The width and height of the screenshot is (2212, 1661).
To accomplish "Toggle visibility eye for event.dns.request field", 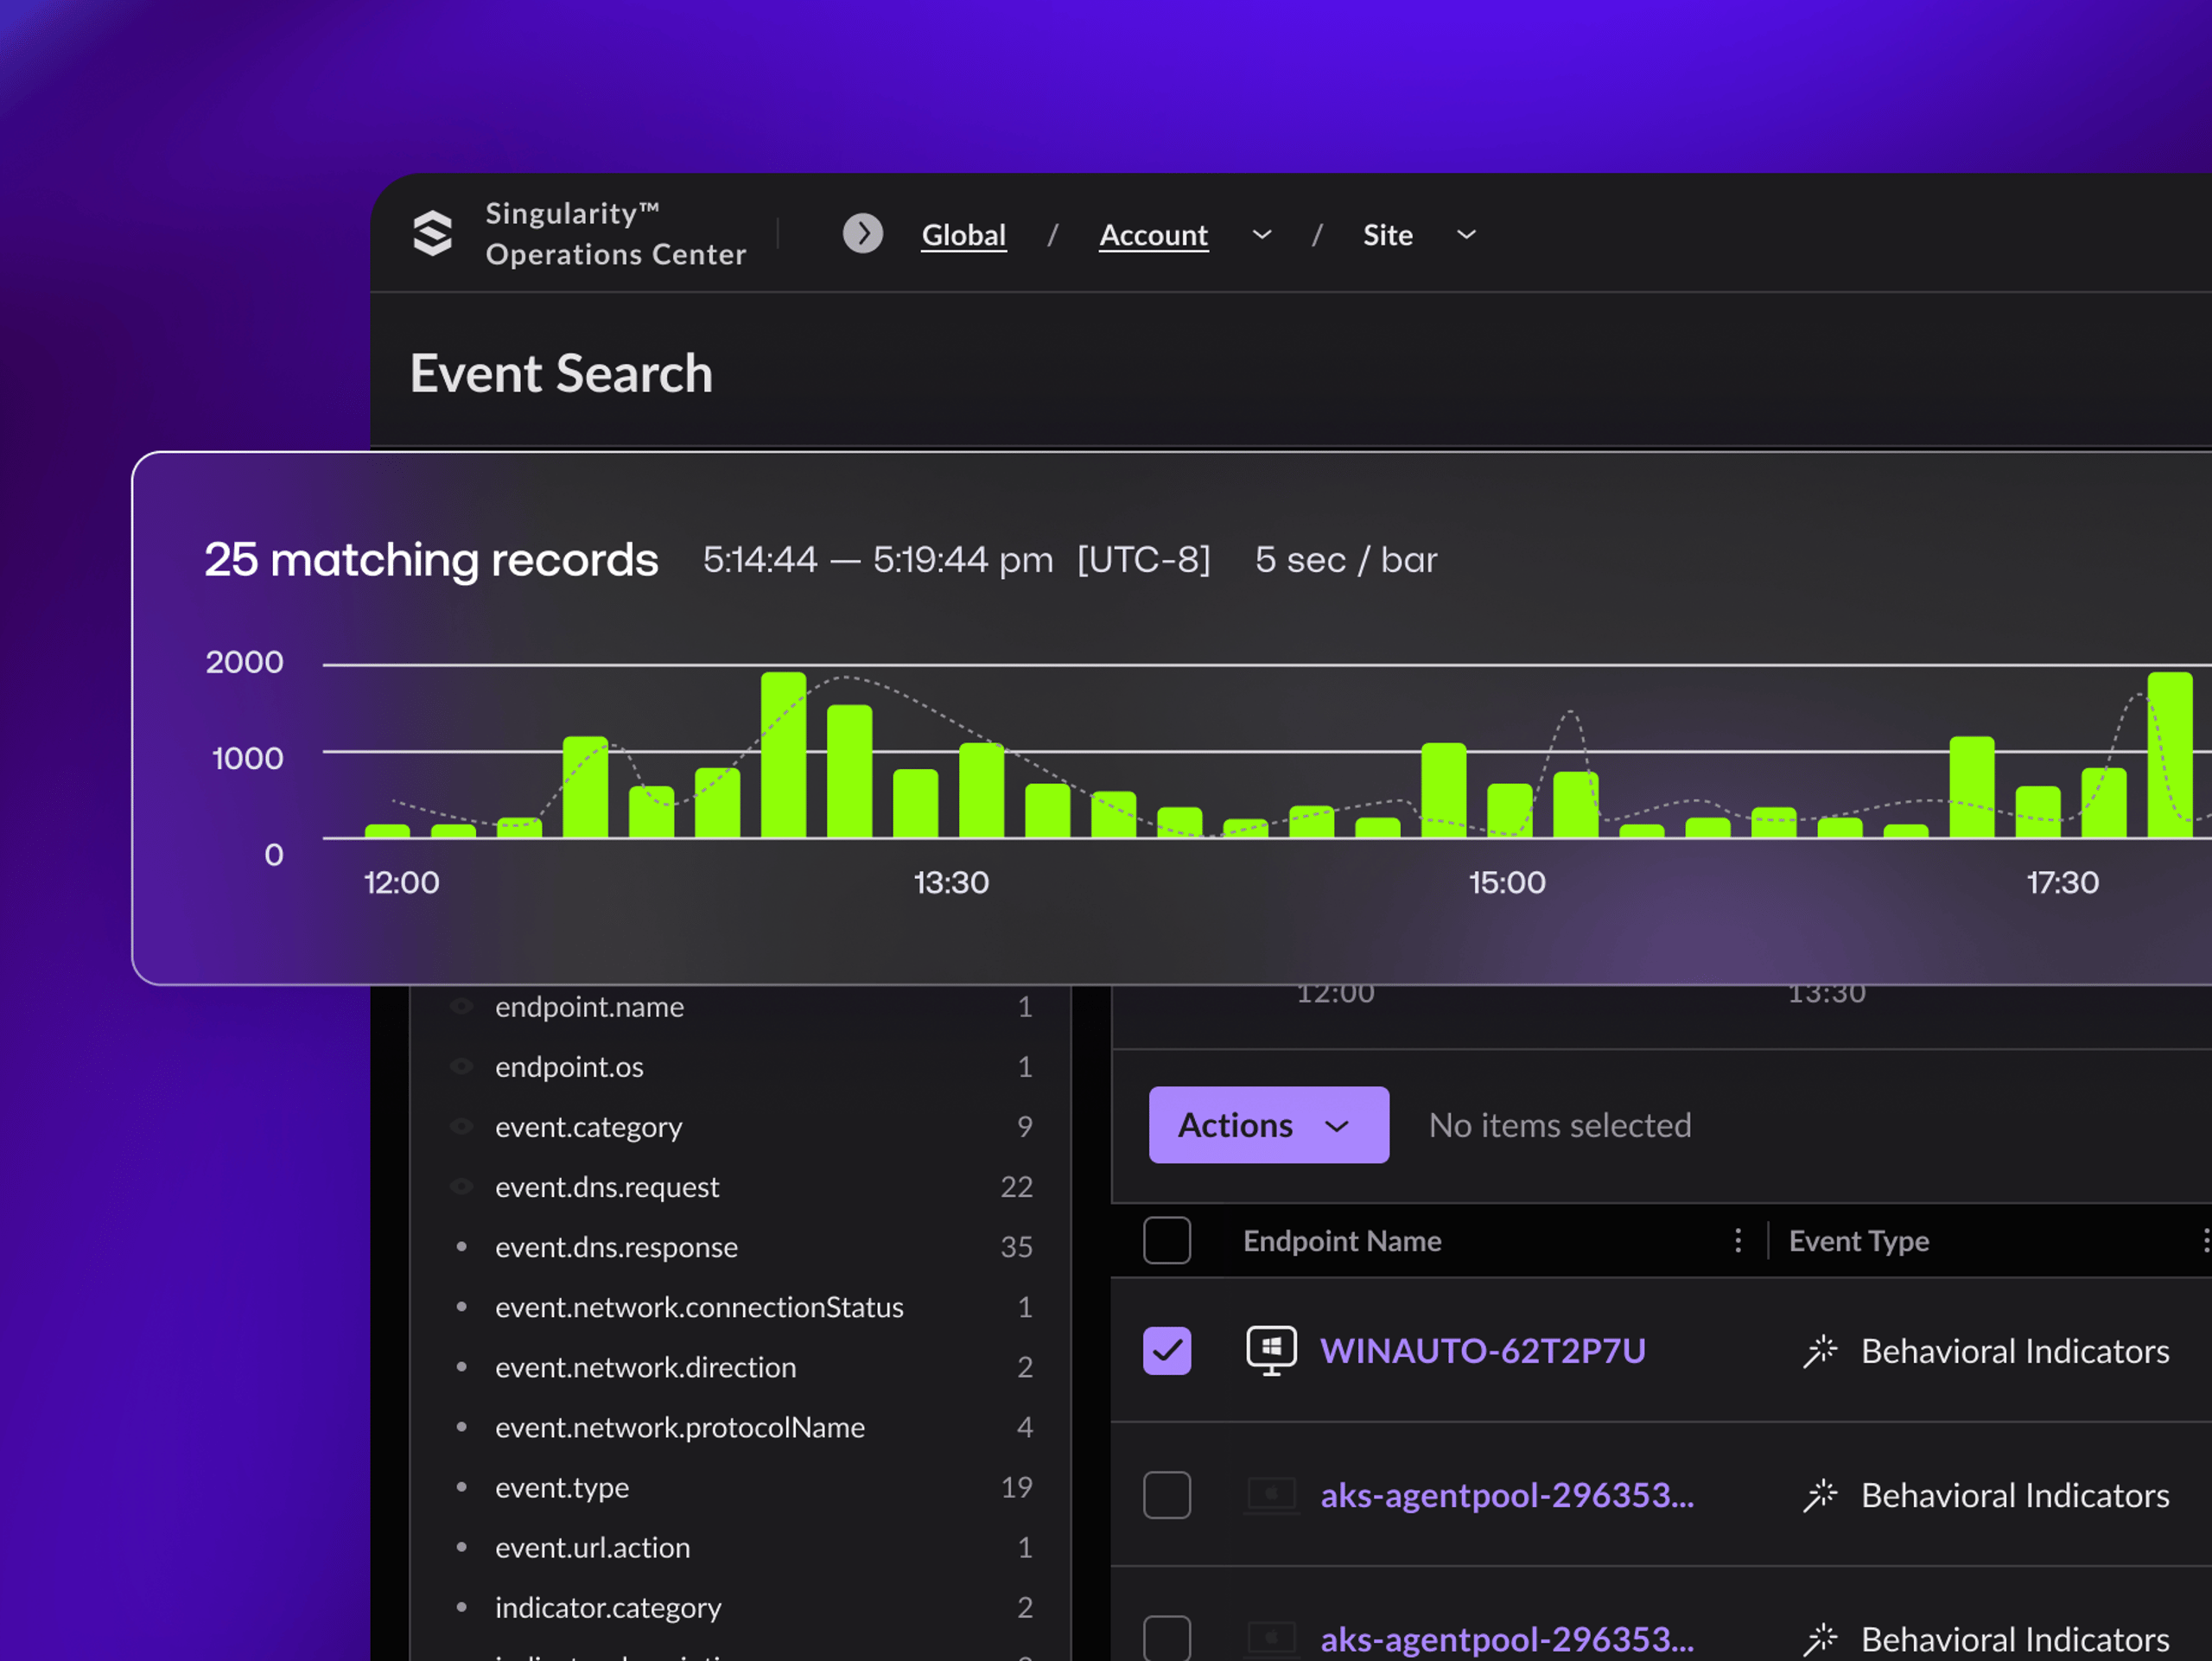I will (x=461, y=1186).
